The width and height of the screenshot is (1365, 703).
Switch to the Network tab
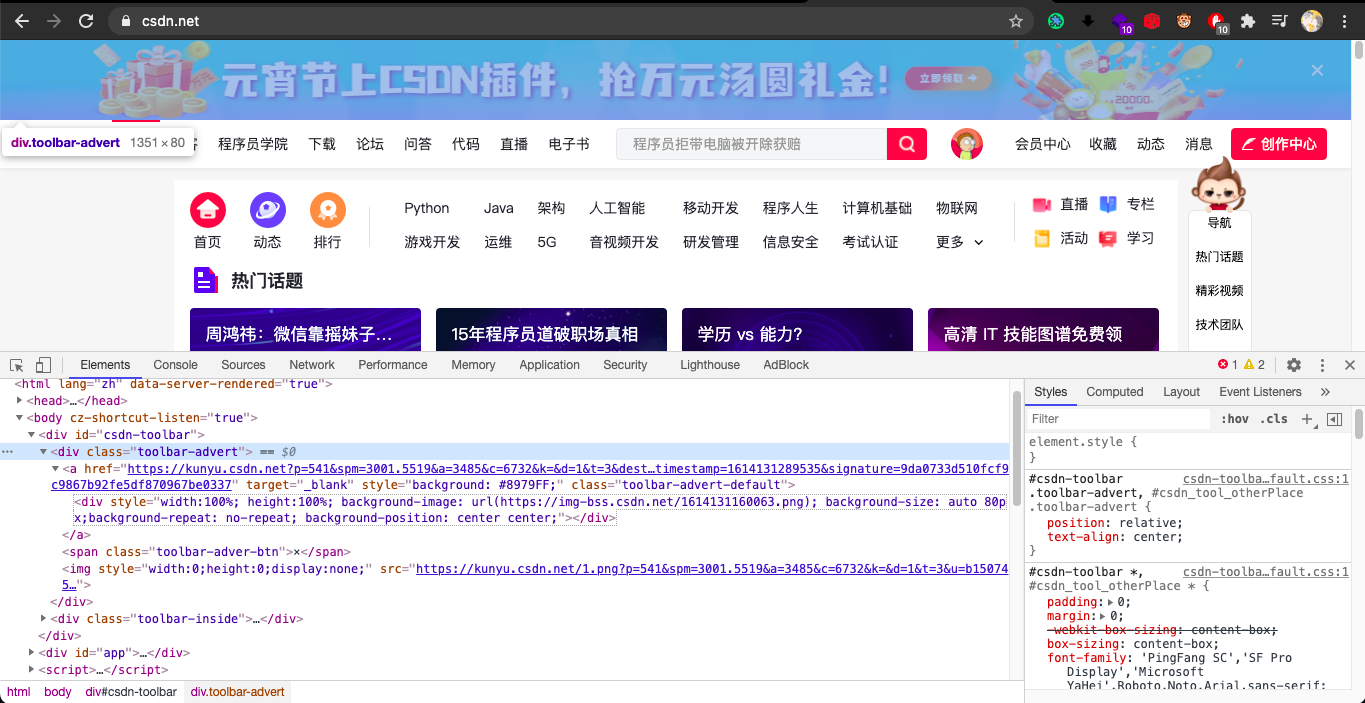pyautogui.click(x=312, y=365)
